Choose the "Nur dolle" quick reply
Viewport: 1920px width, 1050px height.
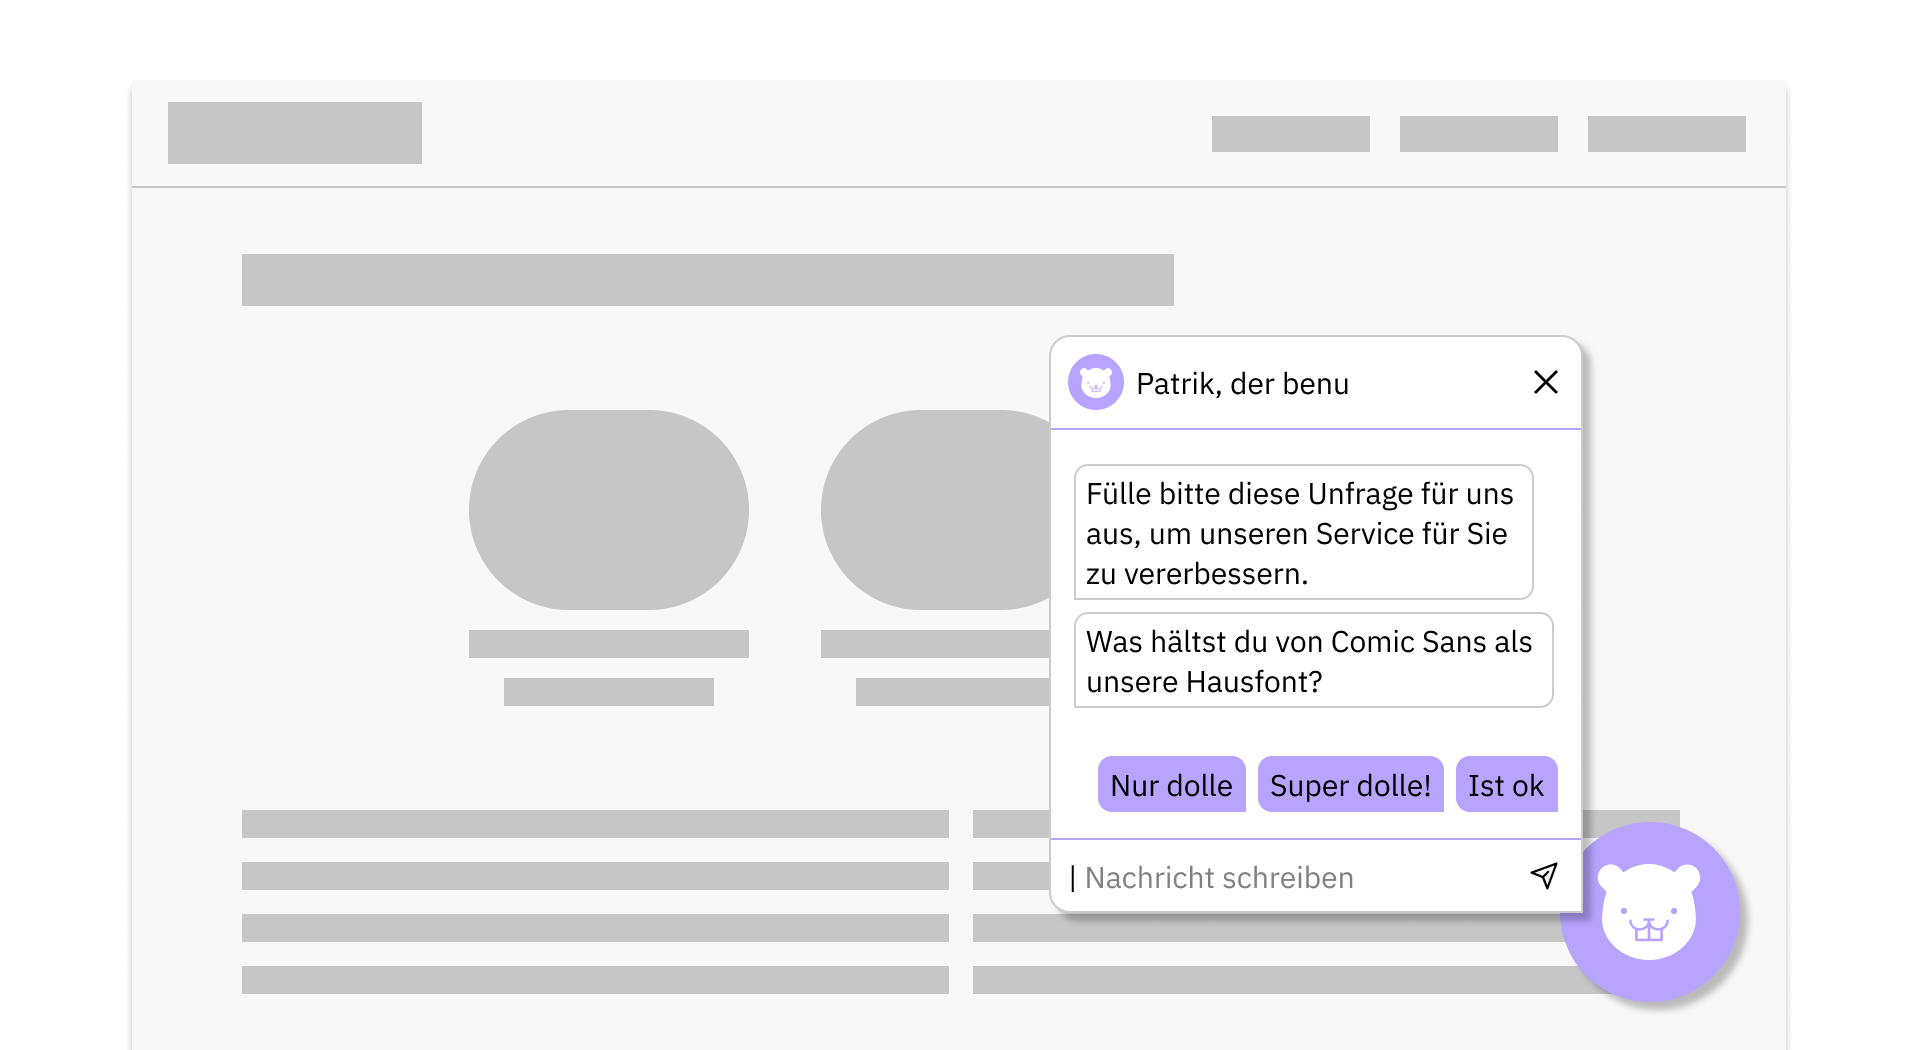click(1171, 785)
